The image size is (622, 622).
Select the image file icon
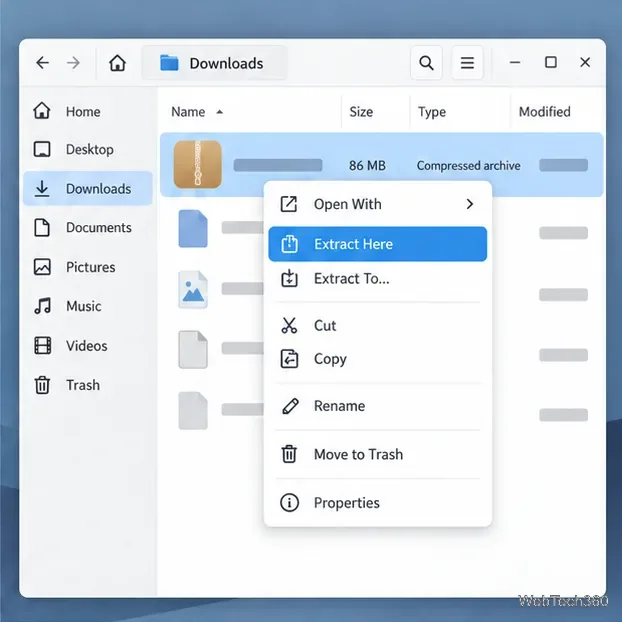193,290
